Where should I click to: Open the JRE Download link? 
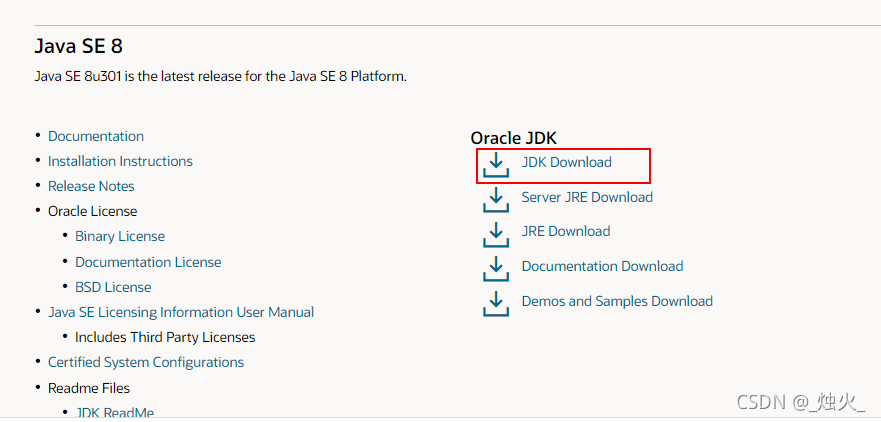(566, 232)
